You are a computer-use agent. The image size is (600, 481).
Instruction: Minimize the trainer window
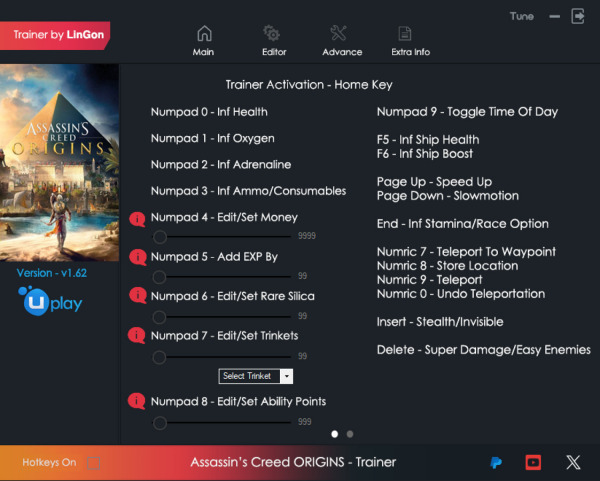tap(554, 16)
